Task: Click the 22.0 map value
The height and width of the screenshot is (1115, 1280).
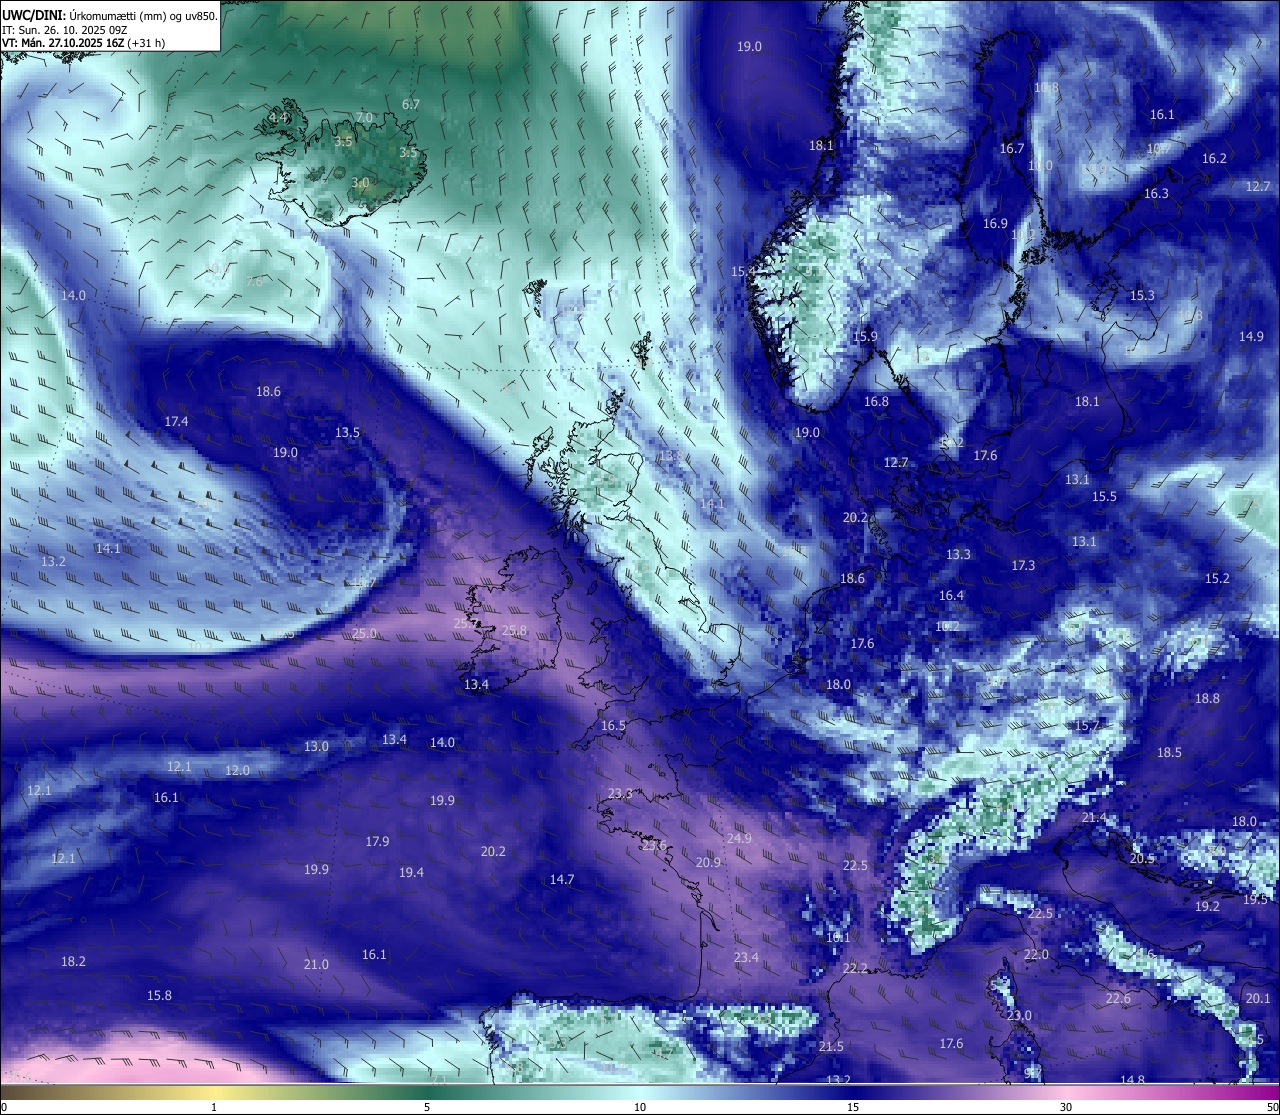Action: tap(1036, 954)
